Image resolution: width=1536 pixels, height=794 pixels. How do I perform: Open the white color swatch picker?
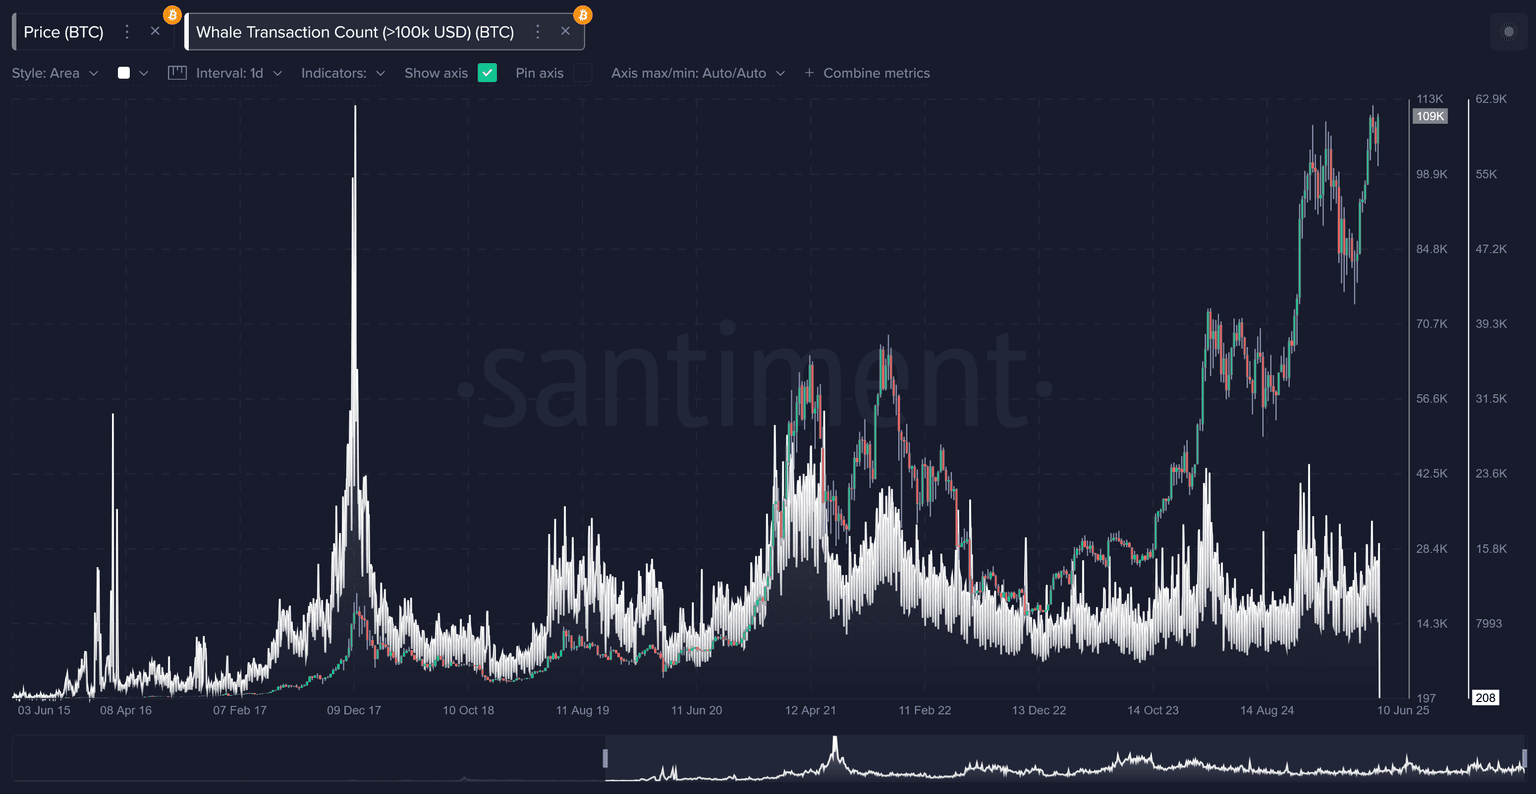tap(132, 73)
